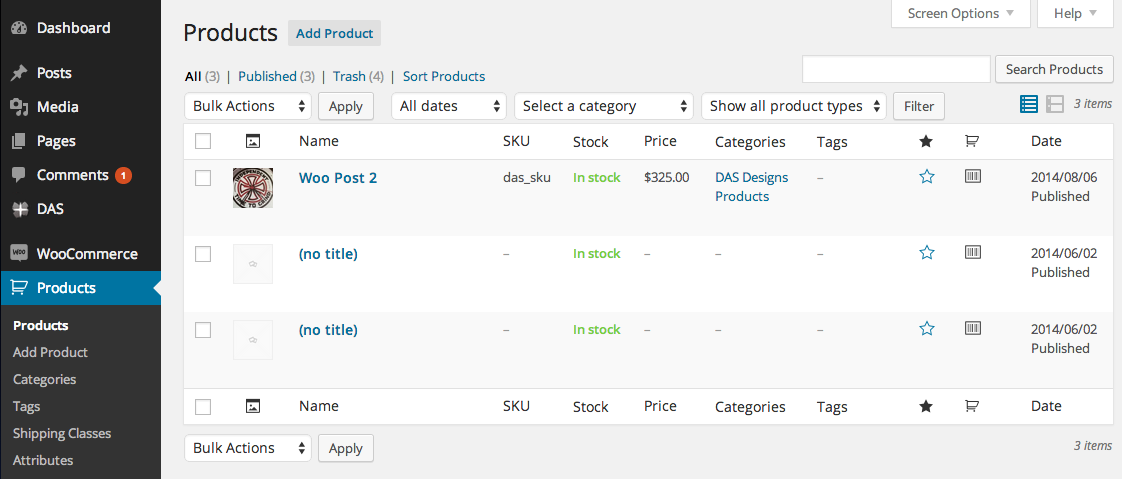Click the featured star in table footer

click(926, 407)
